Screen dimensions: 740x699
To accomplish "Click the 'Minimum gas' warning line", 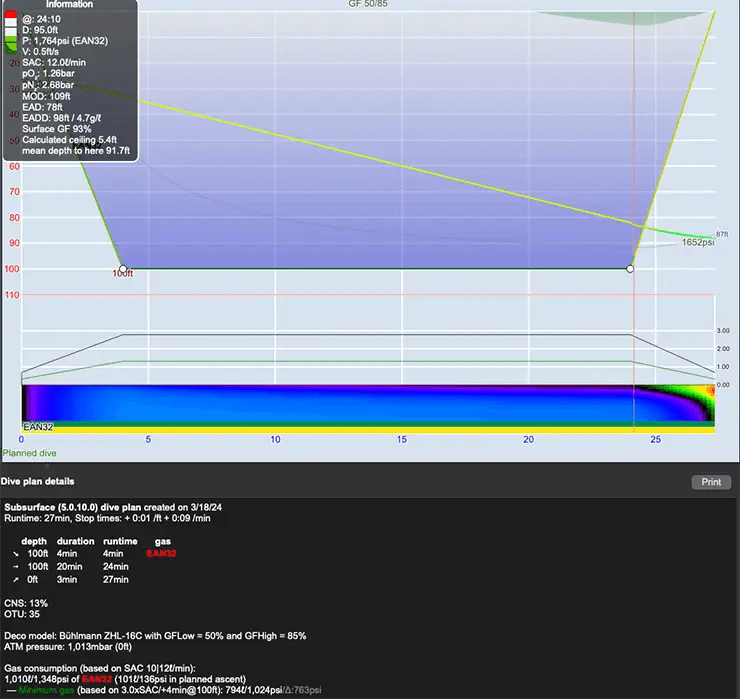I will (x=163, y=690).
